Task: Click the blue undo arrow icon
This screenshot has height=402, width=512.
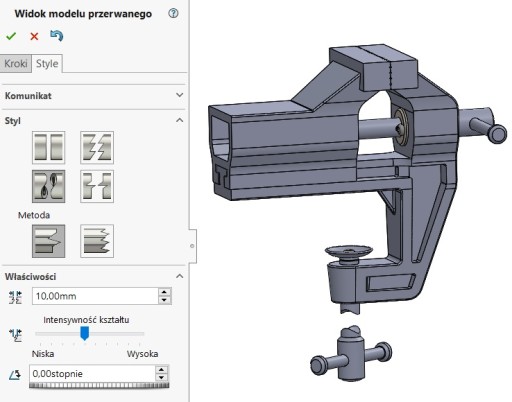Action: [x=57, y=35]
